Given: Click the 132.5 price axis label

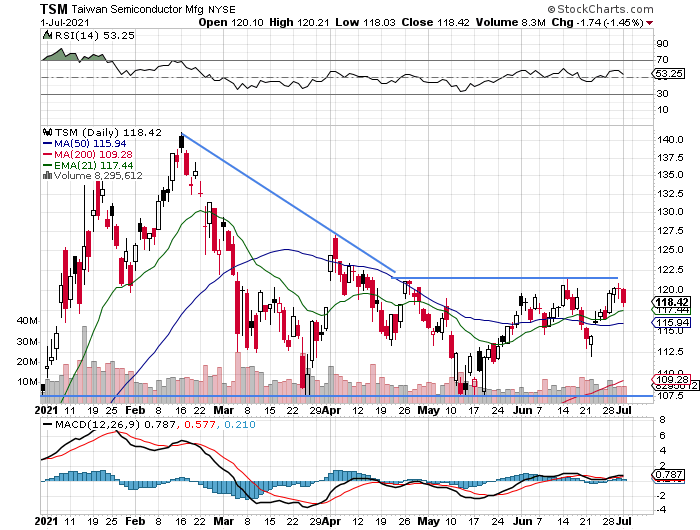Looking at the screenshot, I should coord(670,194).
